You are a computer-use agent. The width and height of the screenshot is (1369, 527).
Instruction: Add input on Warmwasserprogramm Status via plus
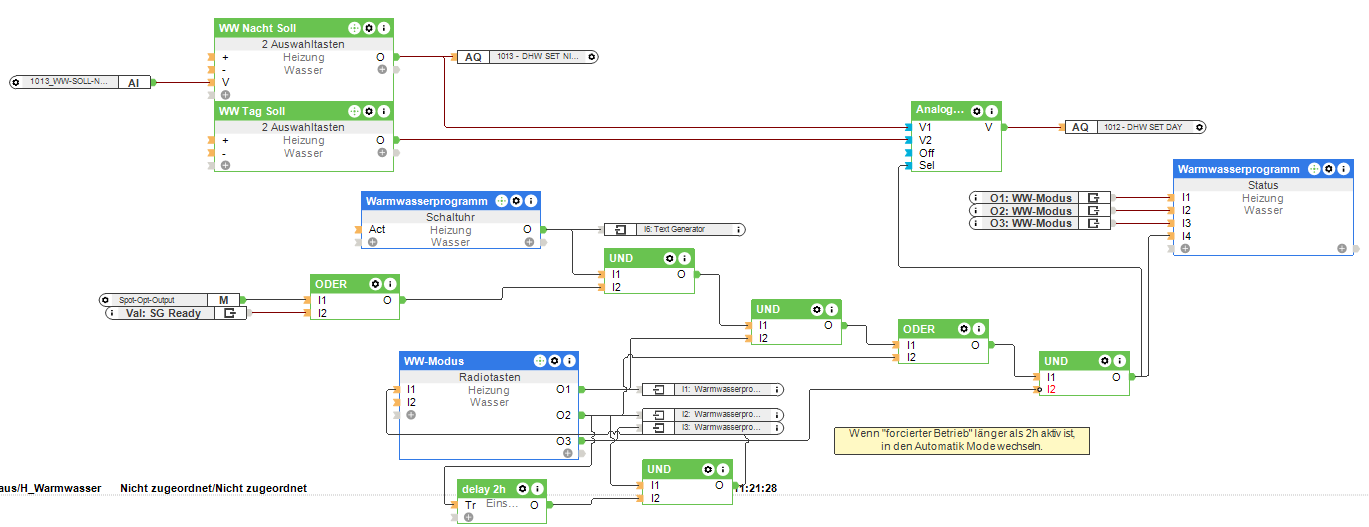tap(1185, 248)
